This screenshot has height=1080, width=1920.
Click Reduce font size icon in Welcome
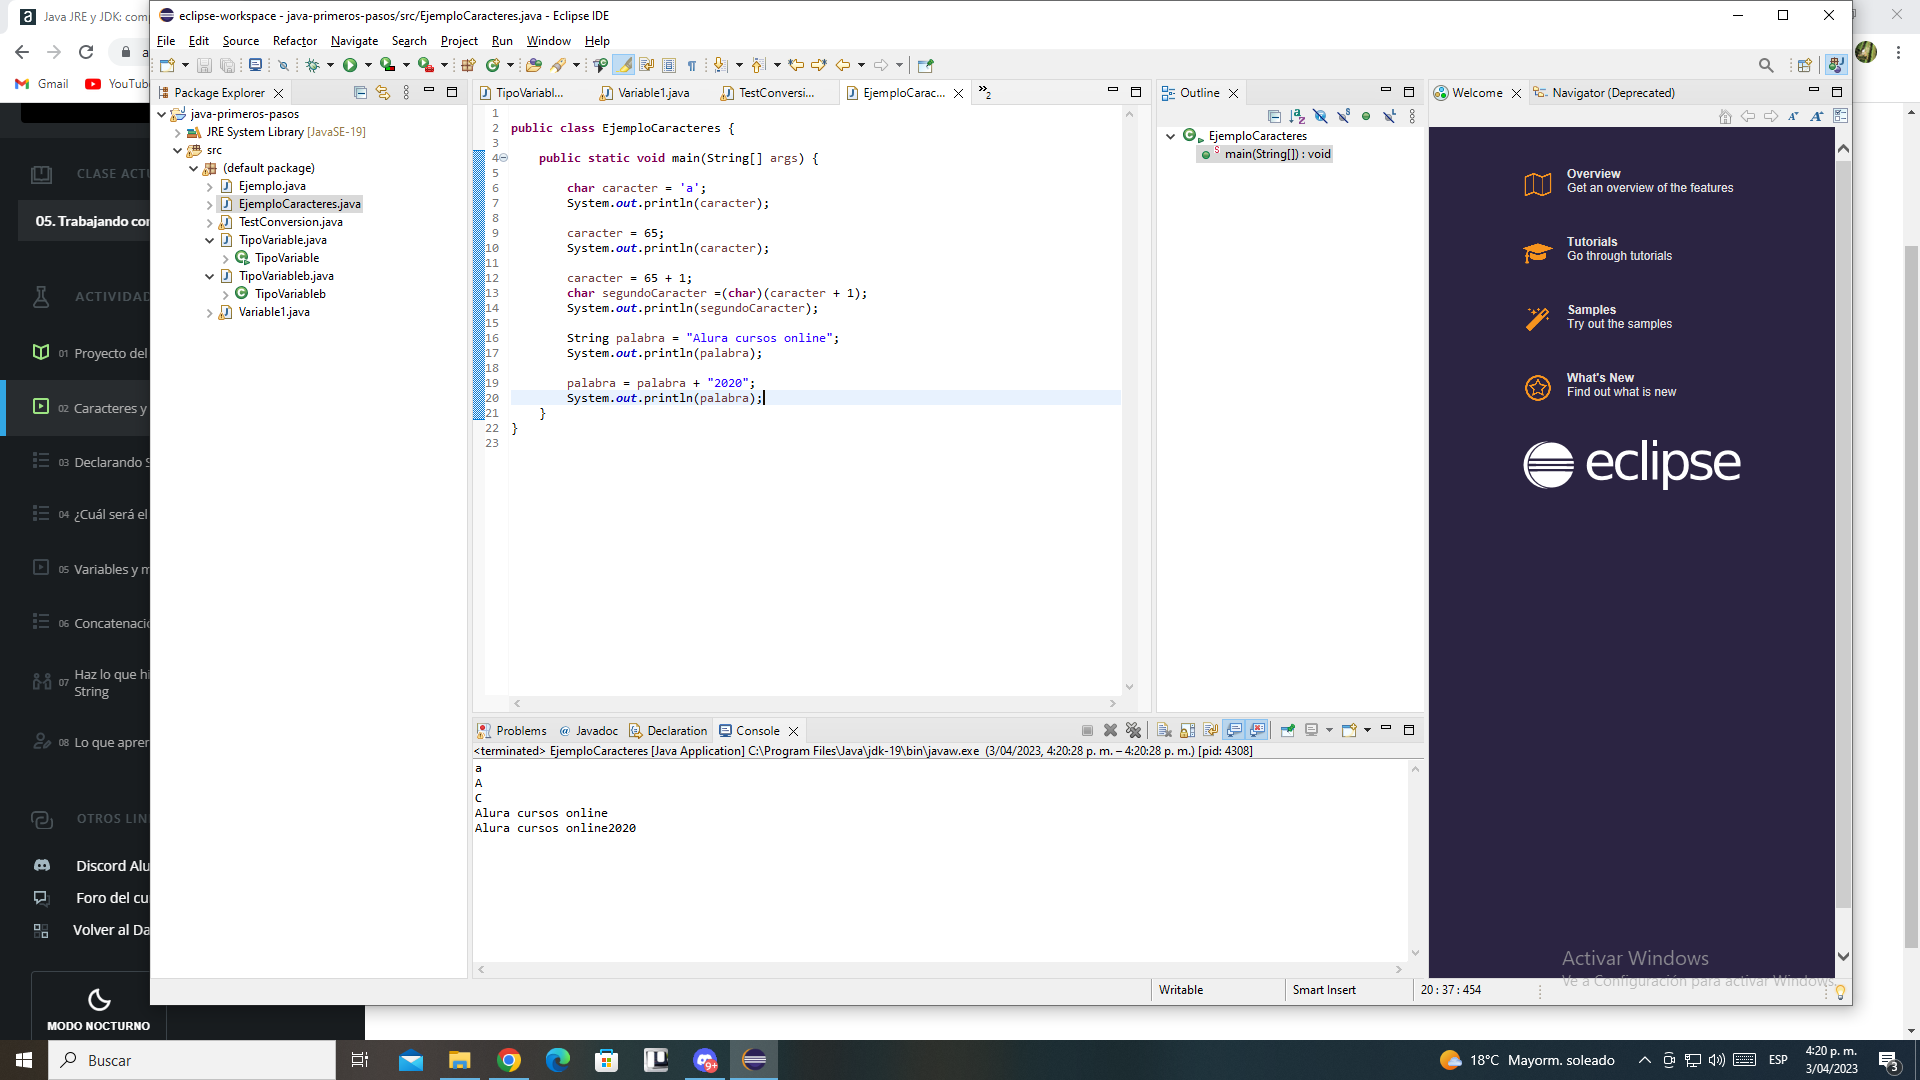coord(1793,116)
